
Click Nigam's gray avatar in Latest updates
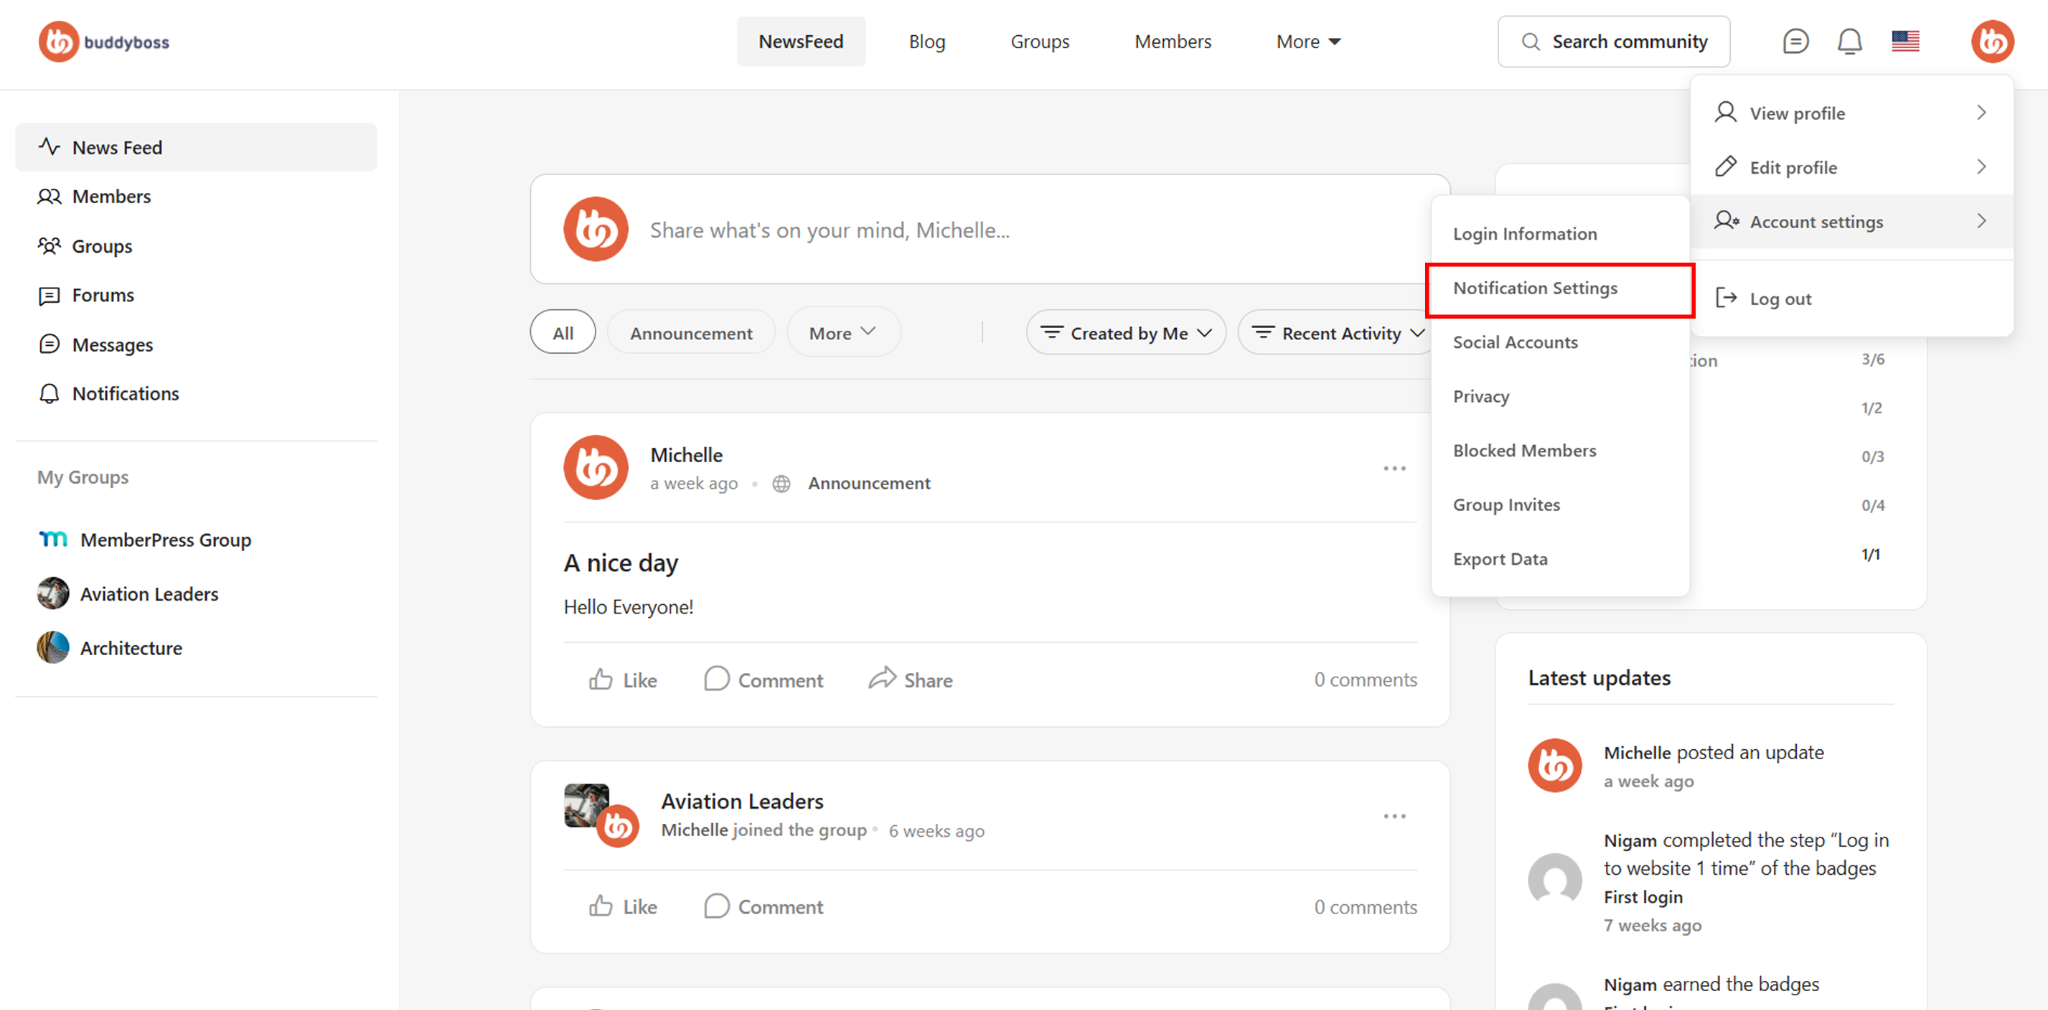pos(1555,881)
